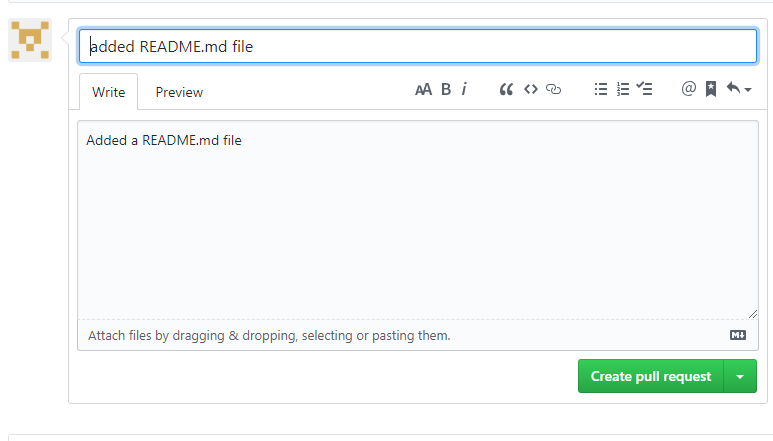
Task: Insert a quote using the quote icon
Action: coord(506,90)
